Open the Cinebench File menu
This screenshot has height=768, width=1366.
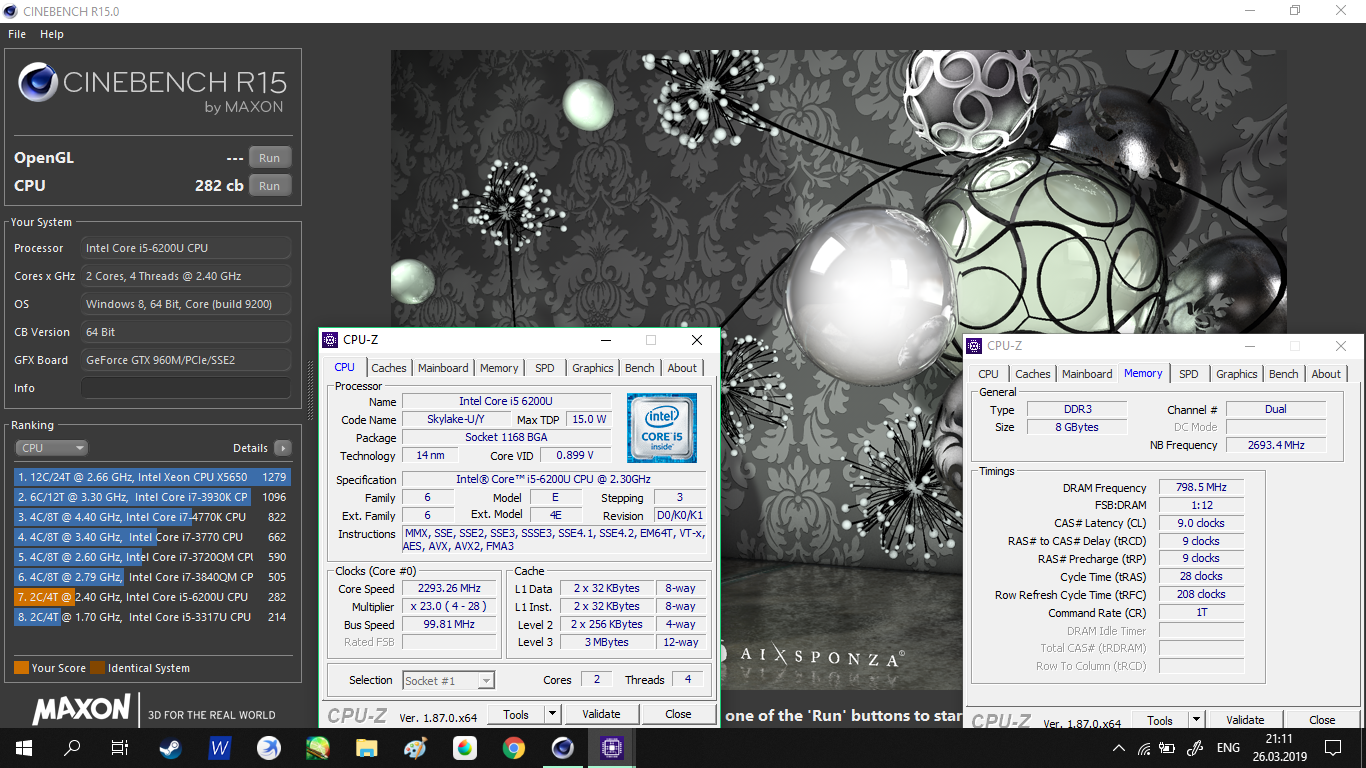pyautogui.click(x=17, y=34)
